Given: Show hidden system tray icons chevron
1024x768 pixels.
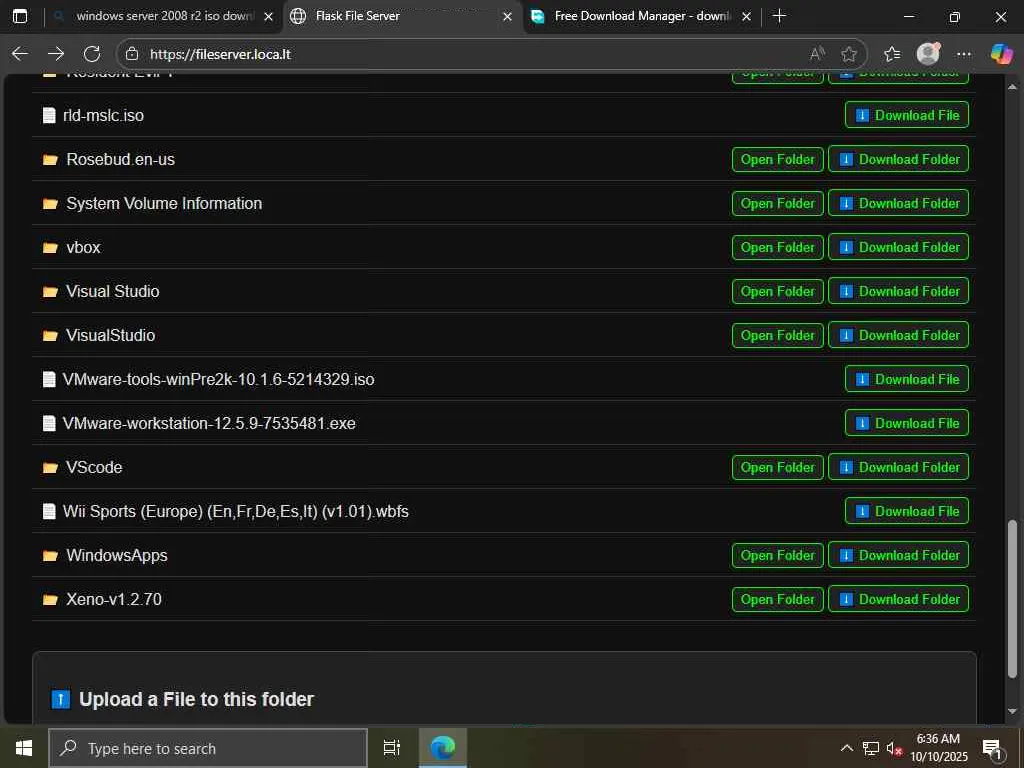Looking at the screenshot, I should 846,748.
